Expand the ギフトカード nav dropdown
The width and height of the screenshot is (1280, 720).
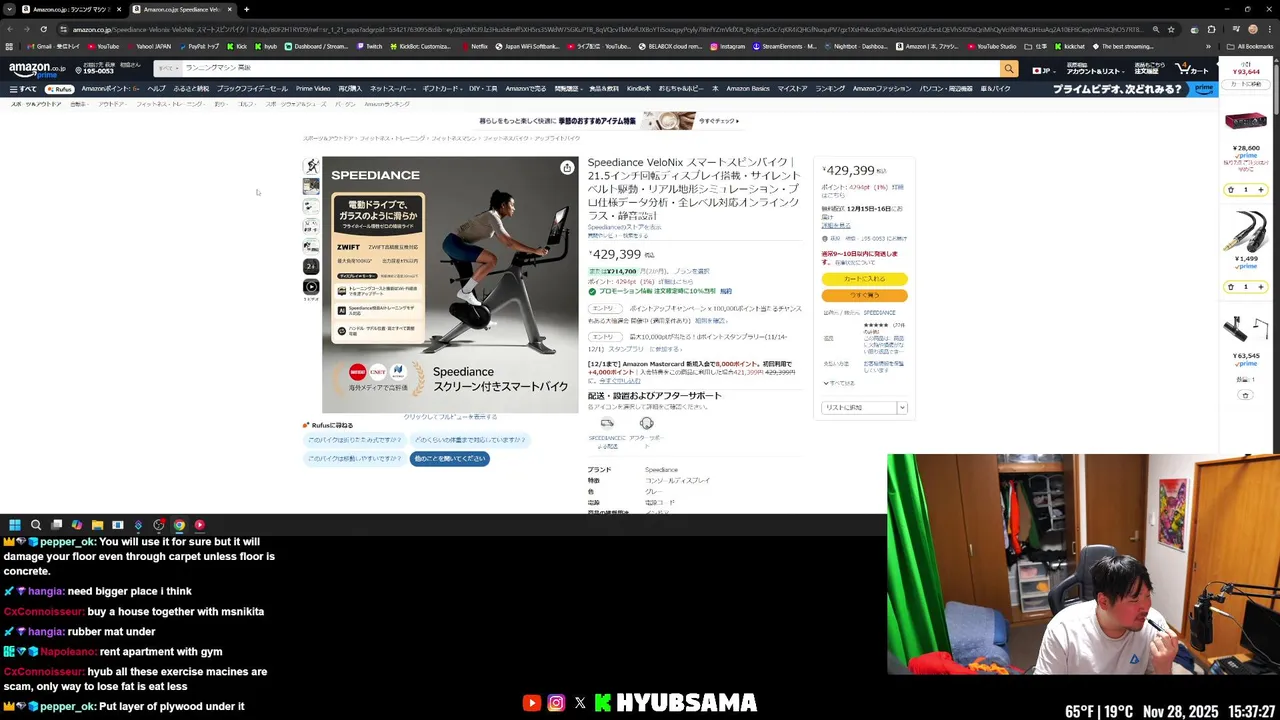tap(442, 89)
